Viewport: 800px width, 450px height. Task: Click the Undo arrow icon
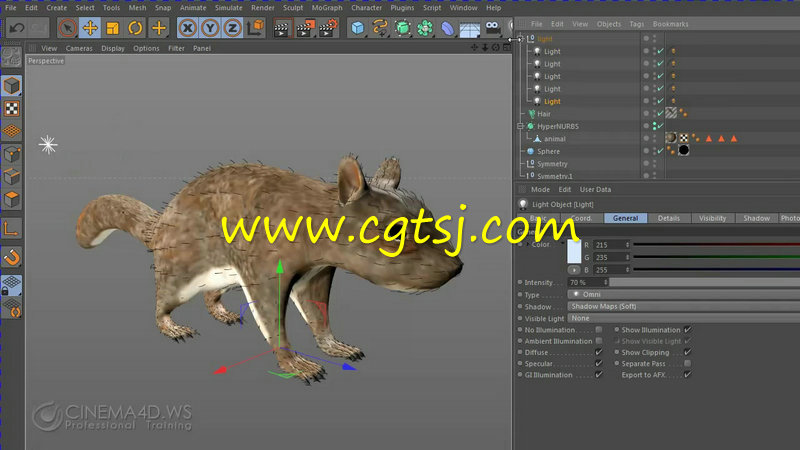[x=16, y=28]
